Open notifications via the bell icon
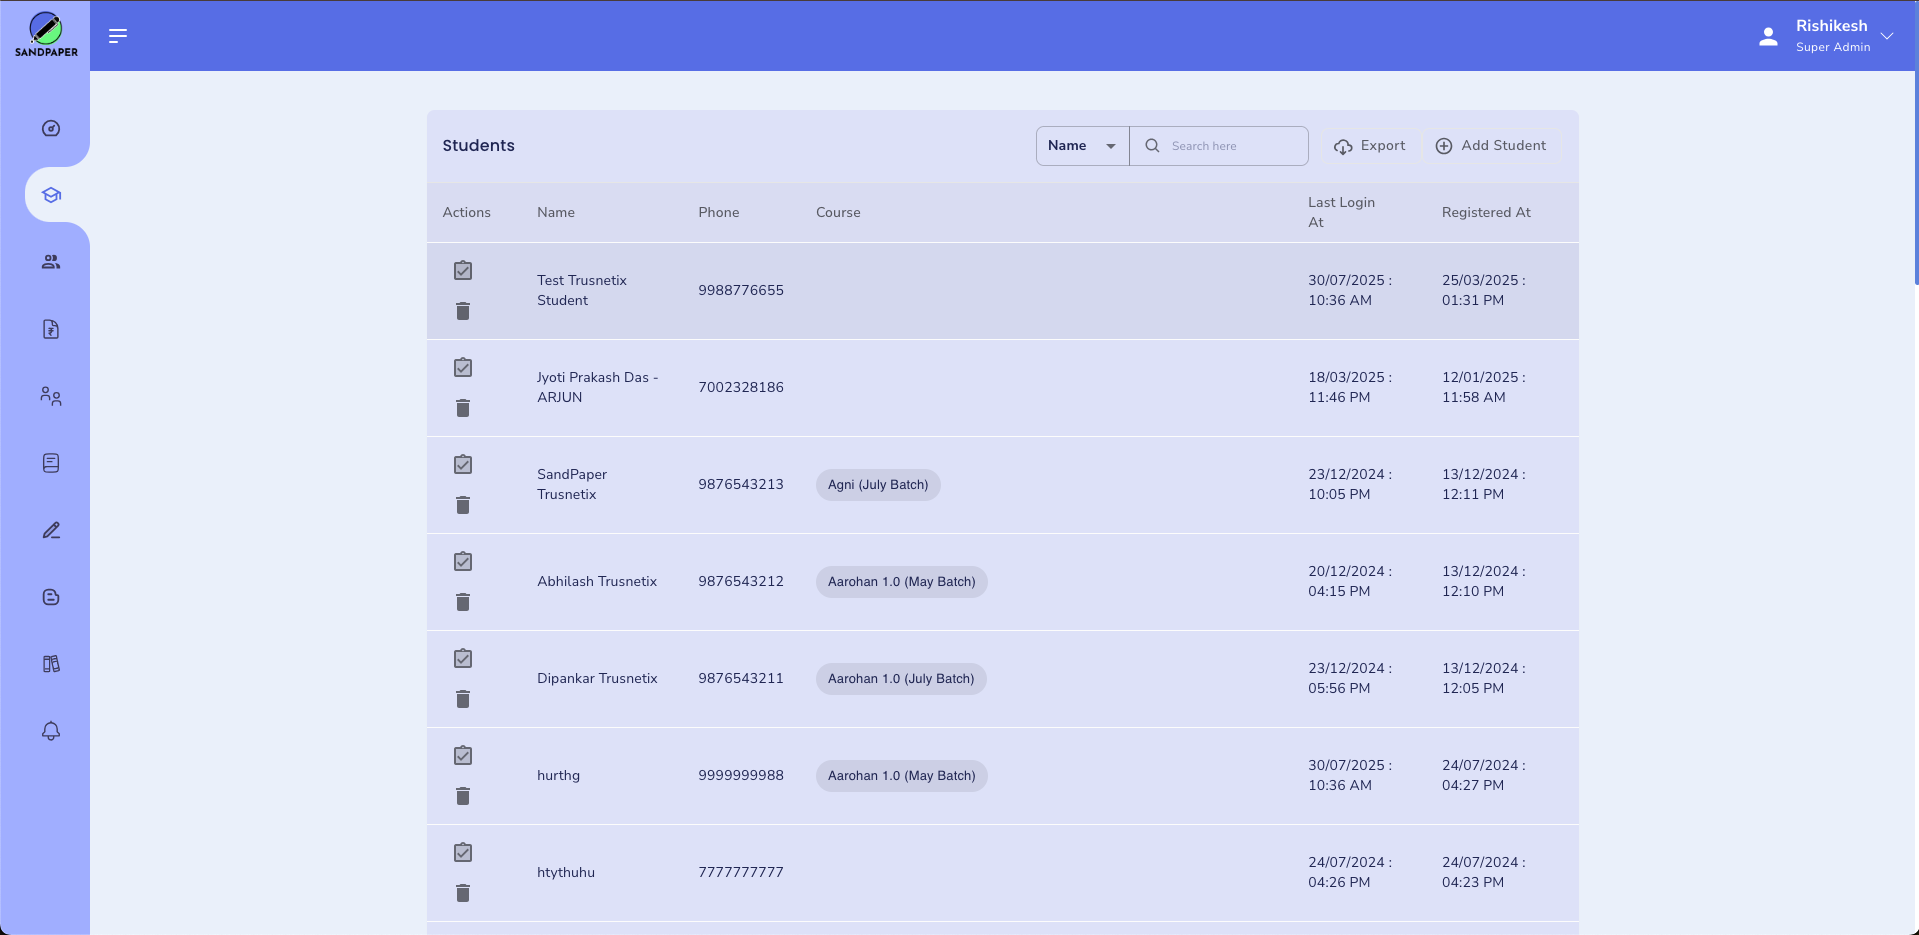 pos(50,731)
